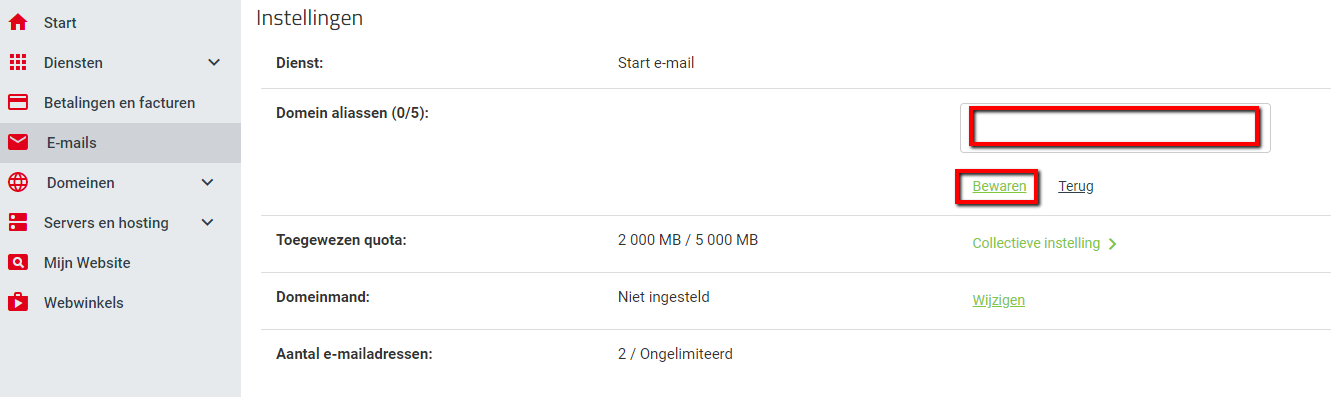Click the envelope icon for E-mails
The height and width of the screenshot is (397, 1331).
coord(17,142)
